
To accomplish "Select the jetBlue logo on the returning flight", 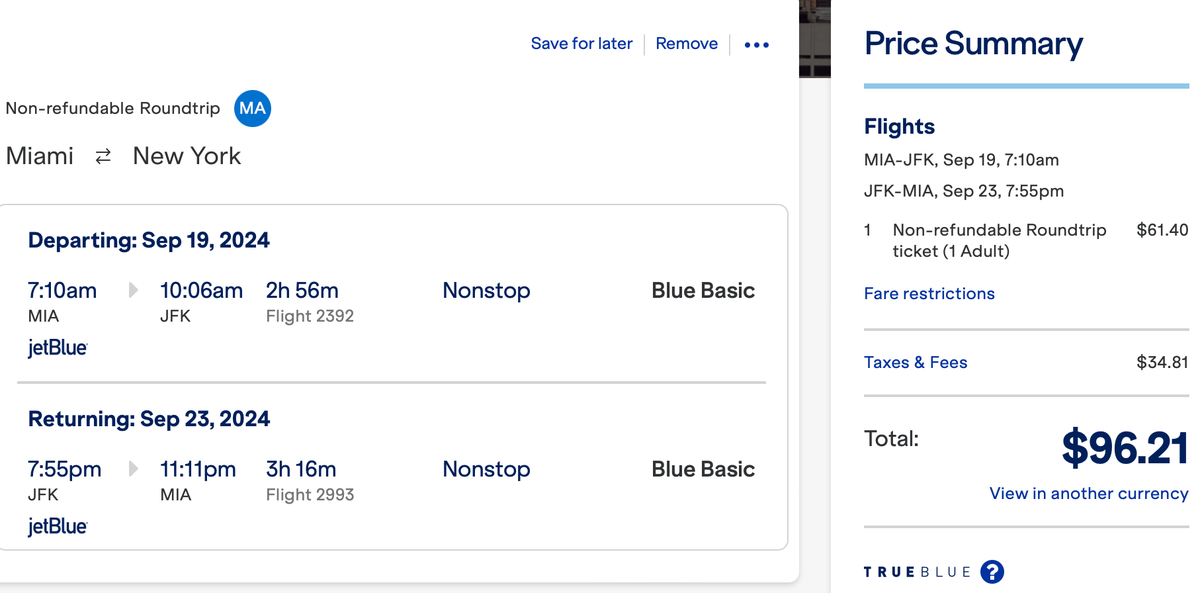I will tap(56, 526).
